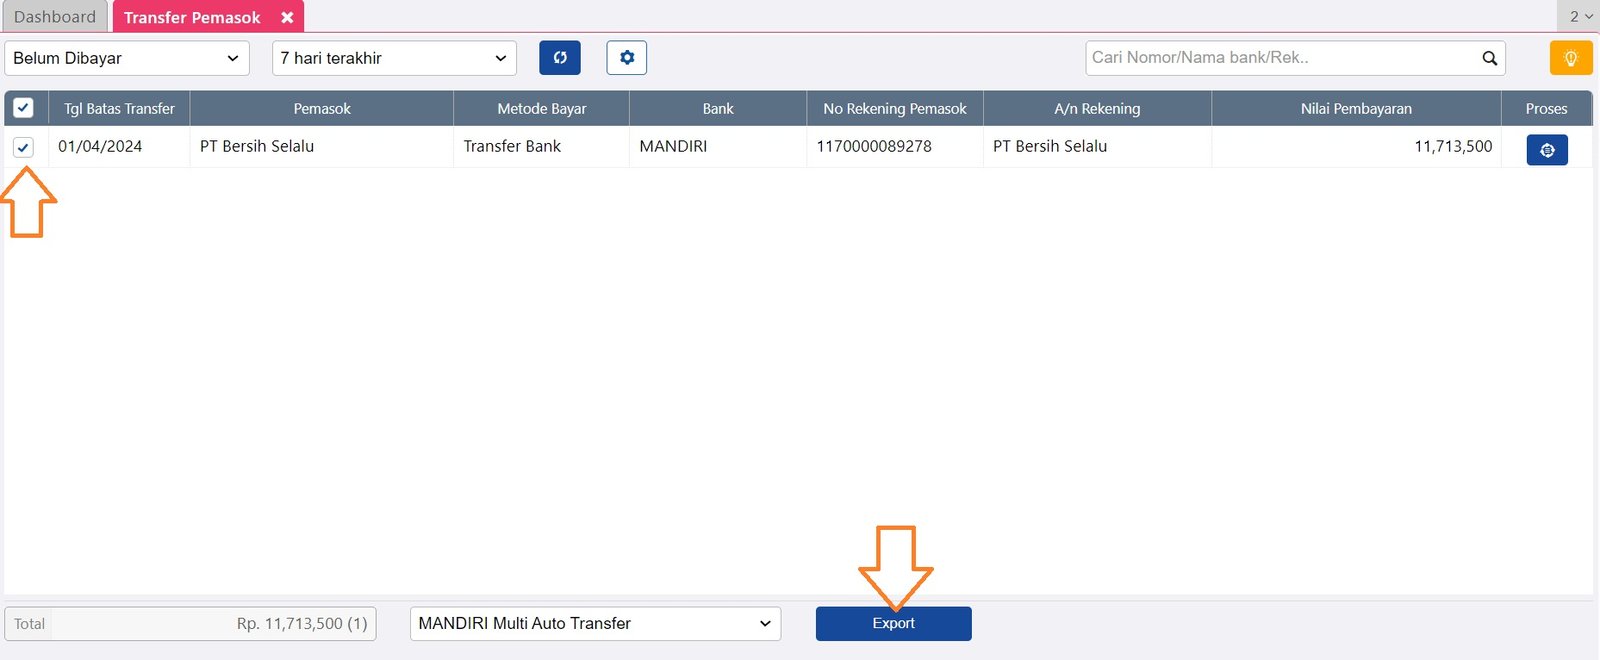Close the Transfer Pemasok tab
The height and width of the screenshot is (660, 1600).
[287, 18]
